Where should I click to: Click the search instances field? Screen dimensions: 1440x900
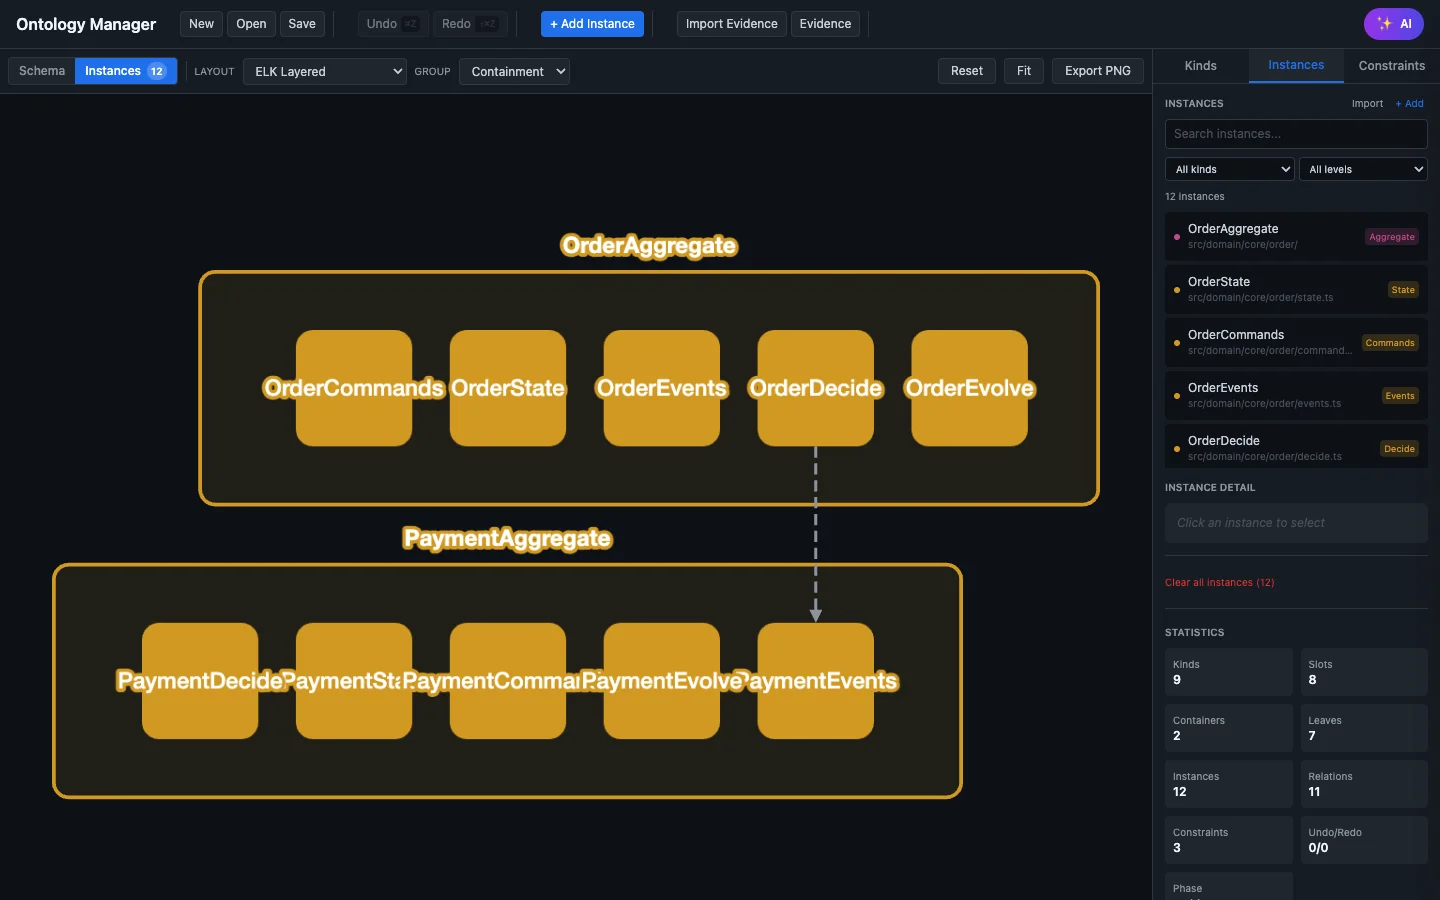(x=1294, y=133)
